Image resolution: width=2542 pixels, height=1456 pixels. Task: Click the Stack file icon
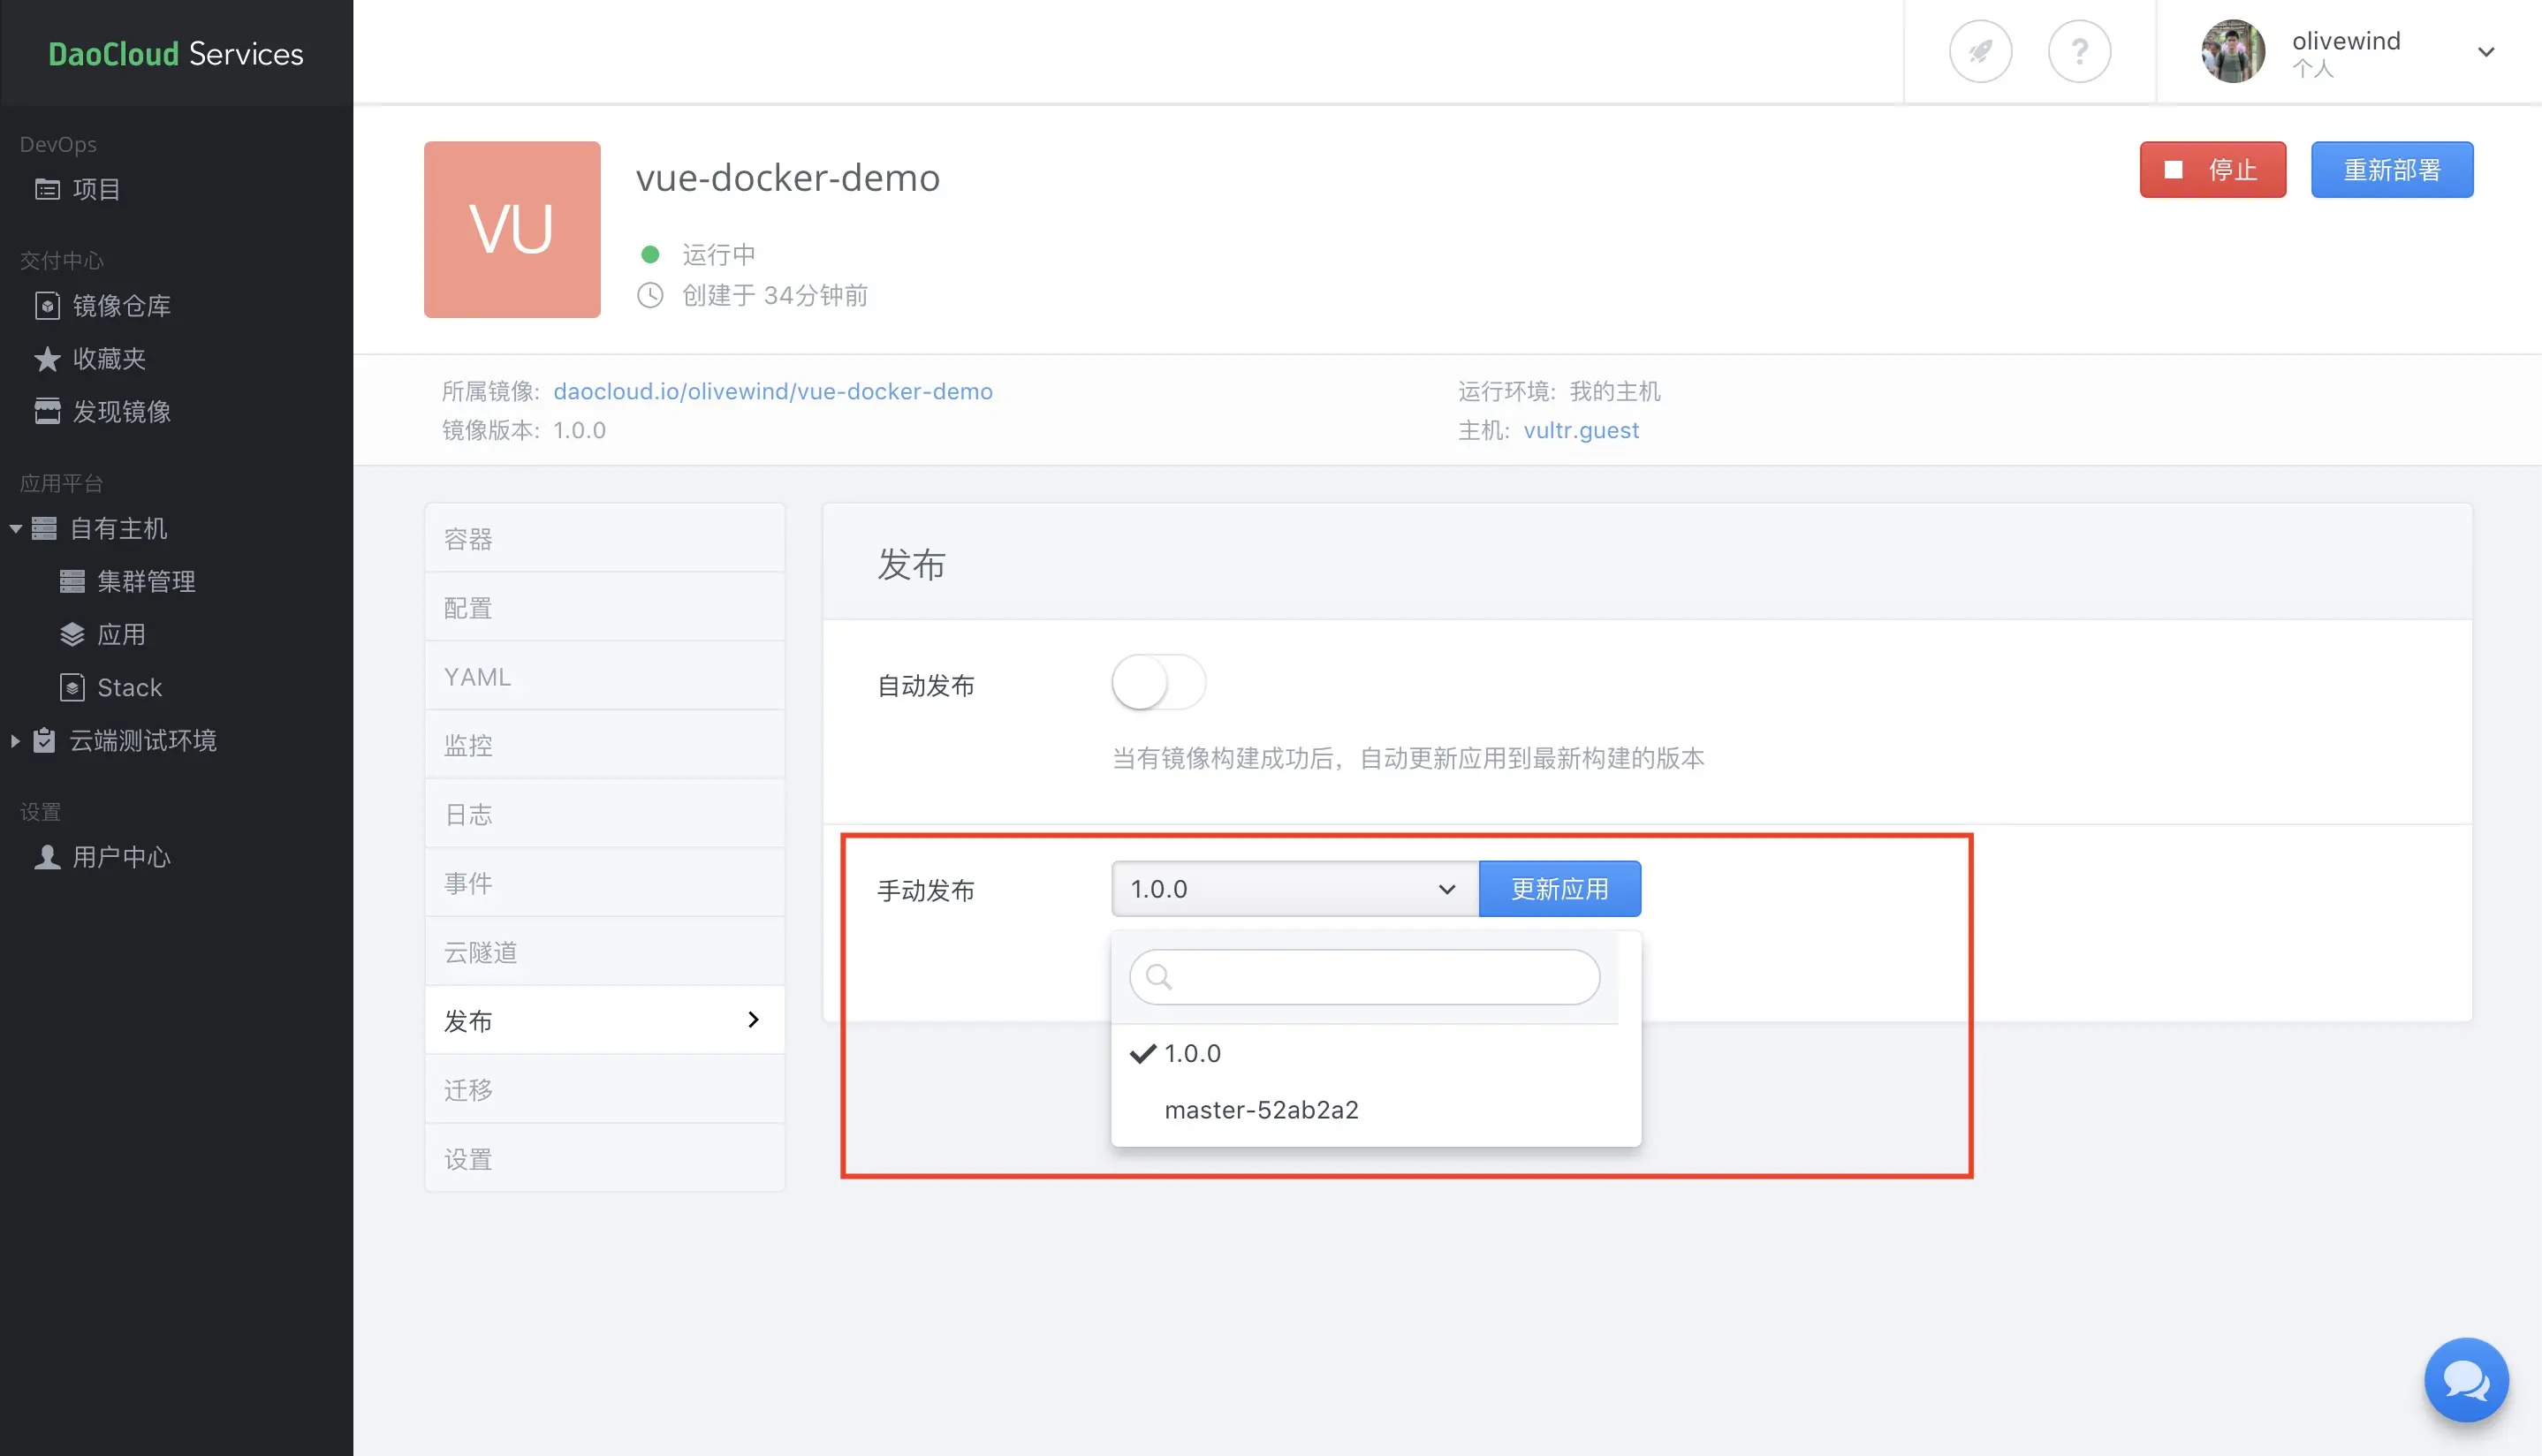(x=72, y=687)
